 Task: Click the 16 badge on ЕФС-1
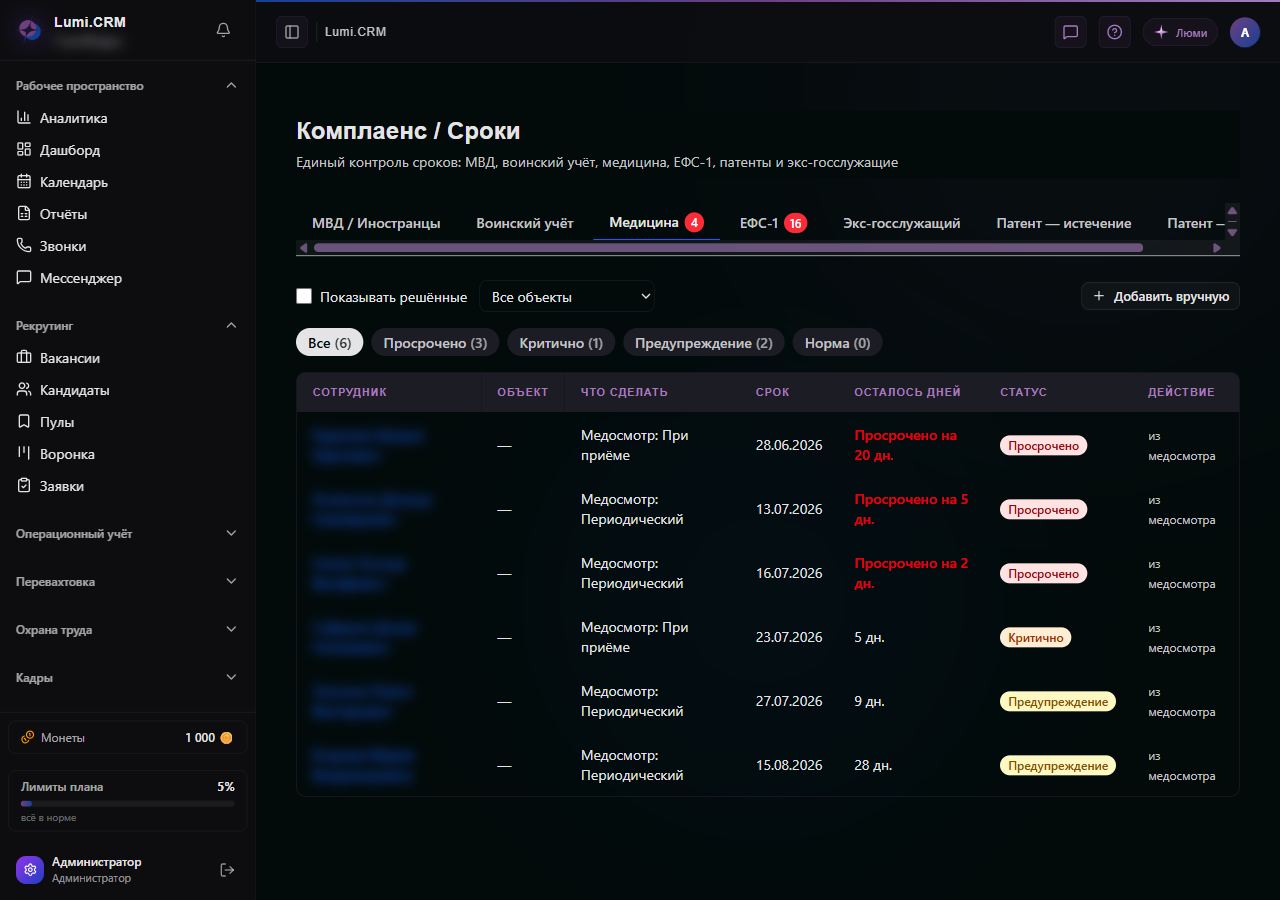(796, 223)
